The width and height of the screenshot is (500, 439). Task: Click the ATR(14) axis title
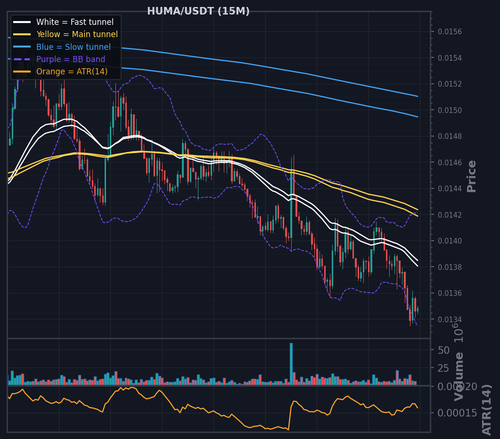(487, 410)
